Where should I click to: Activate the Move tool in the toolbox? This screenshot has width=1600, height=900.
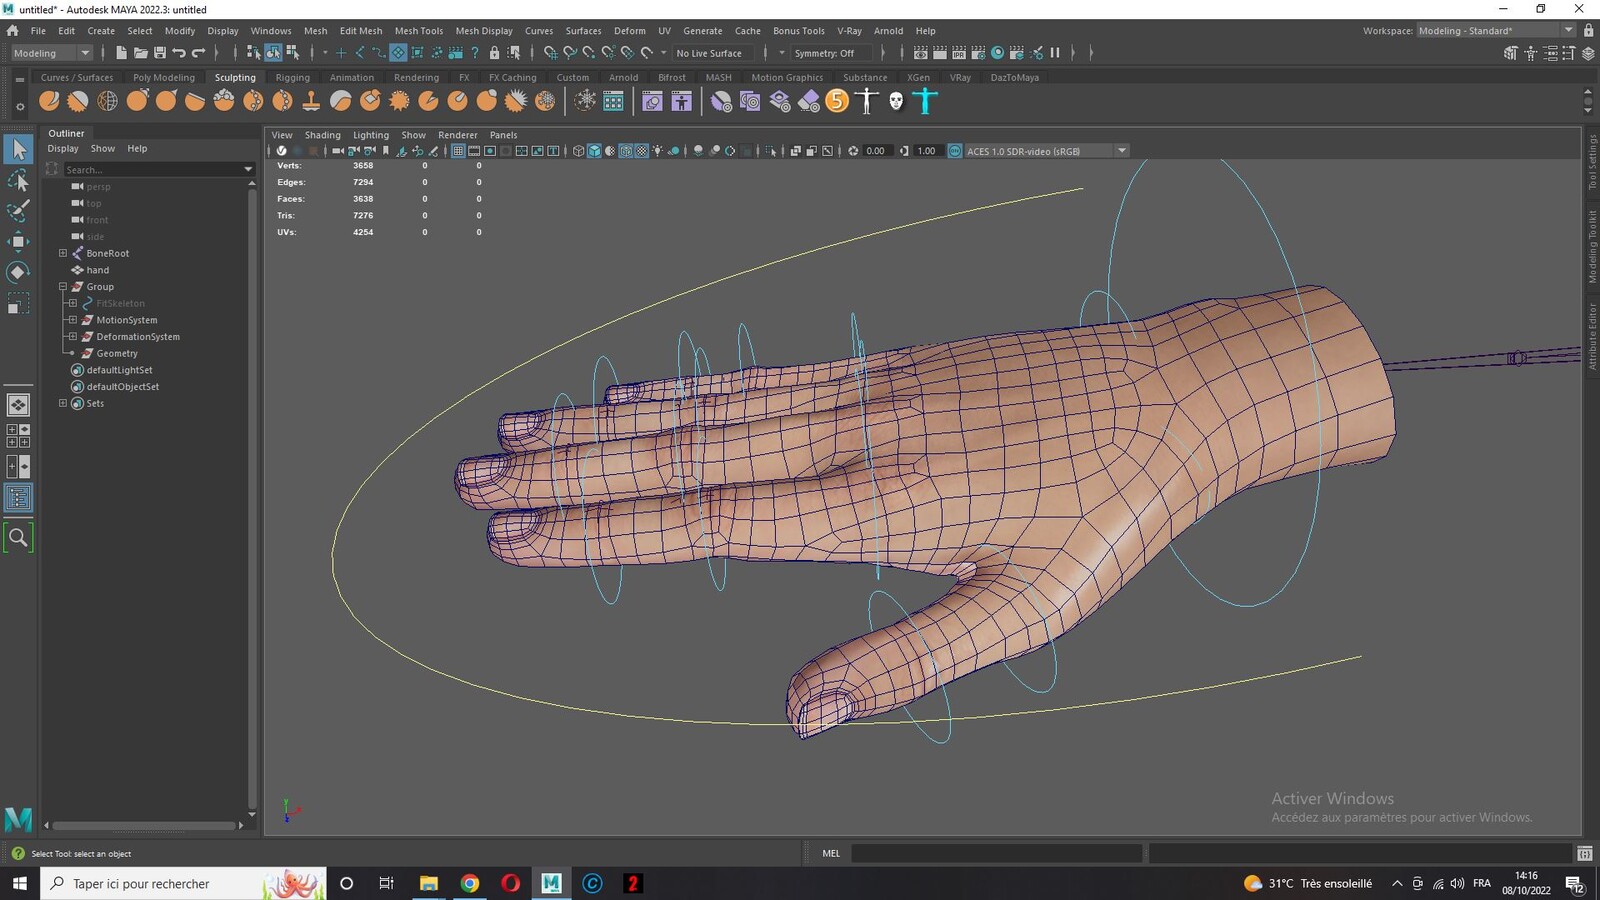(x=18, y=241)
